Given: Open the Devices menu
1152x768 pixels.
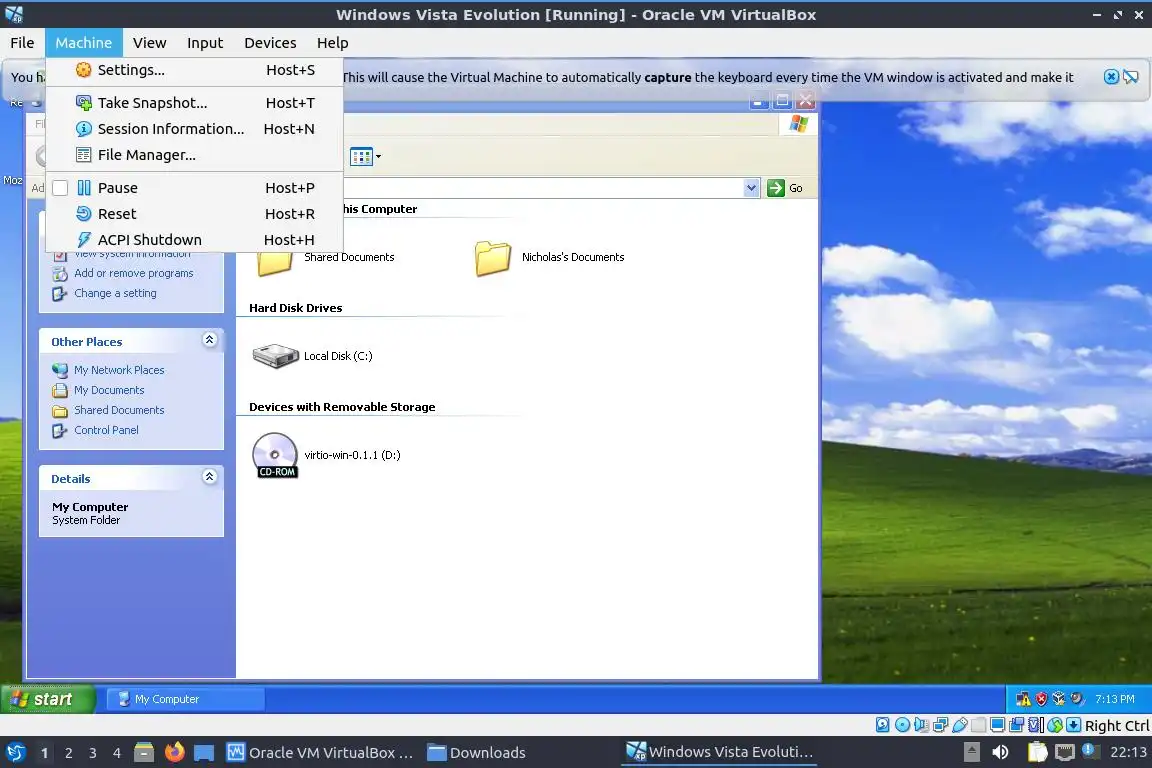Looking at the screenshot, I should click(x=270, y=43).
